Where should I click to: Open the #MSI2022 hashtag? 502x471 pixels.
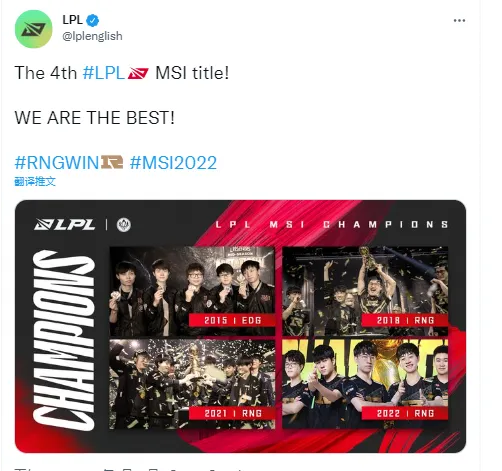click(173, 163)
